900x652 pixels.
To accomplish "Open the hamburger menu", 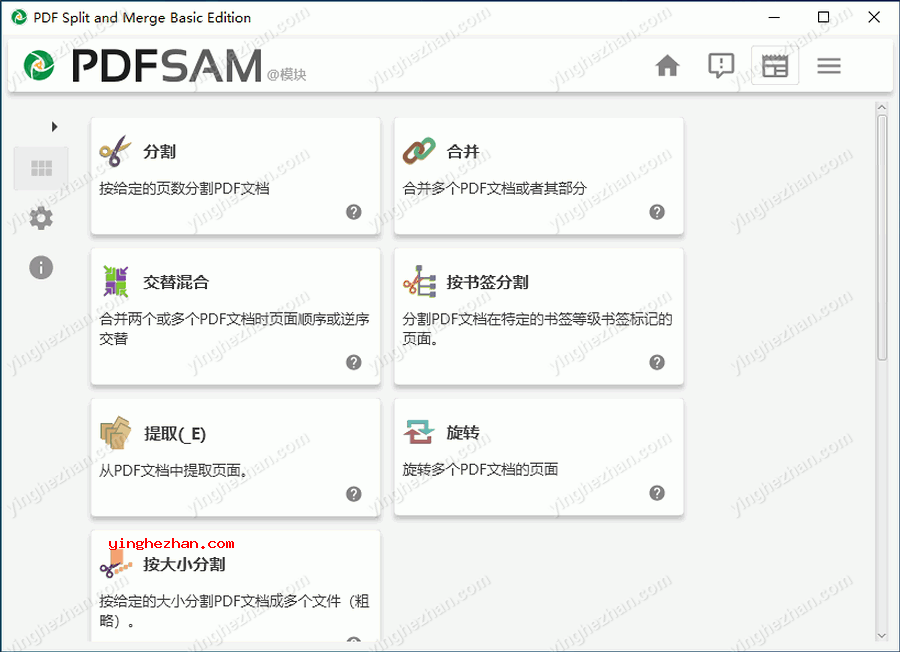I will coord(829,65).
